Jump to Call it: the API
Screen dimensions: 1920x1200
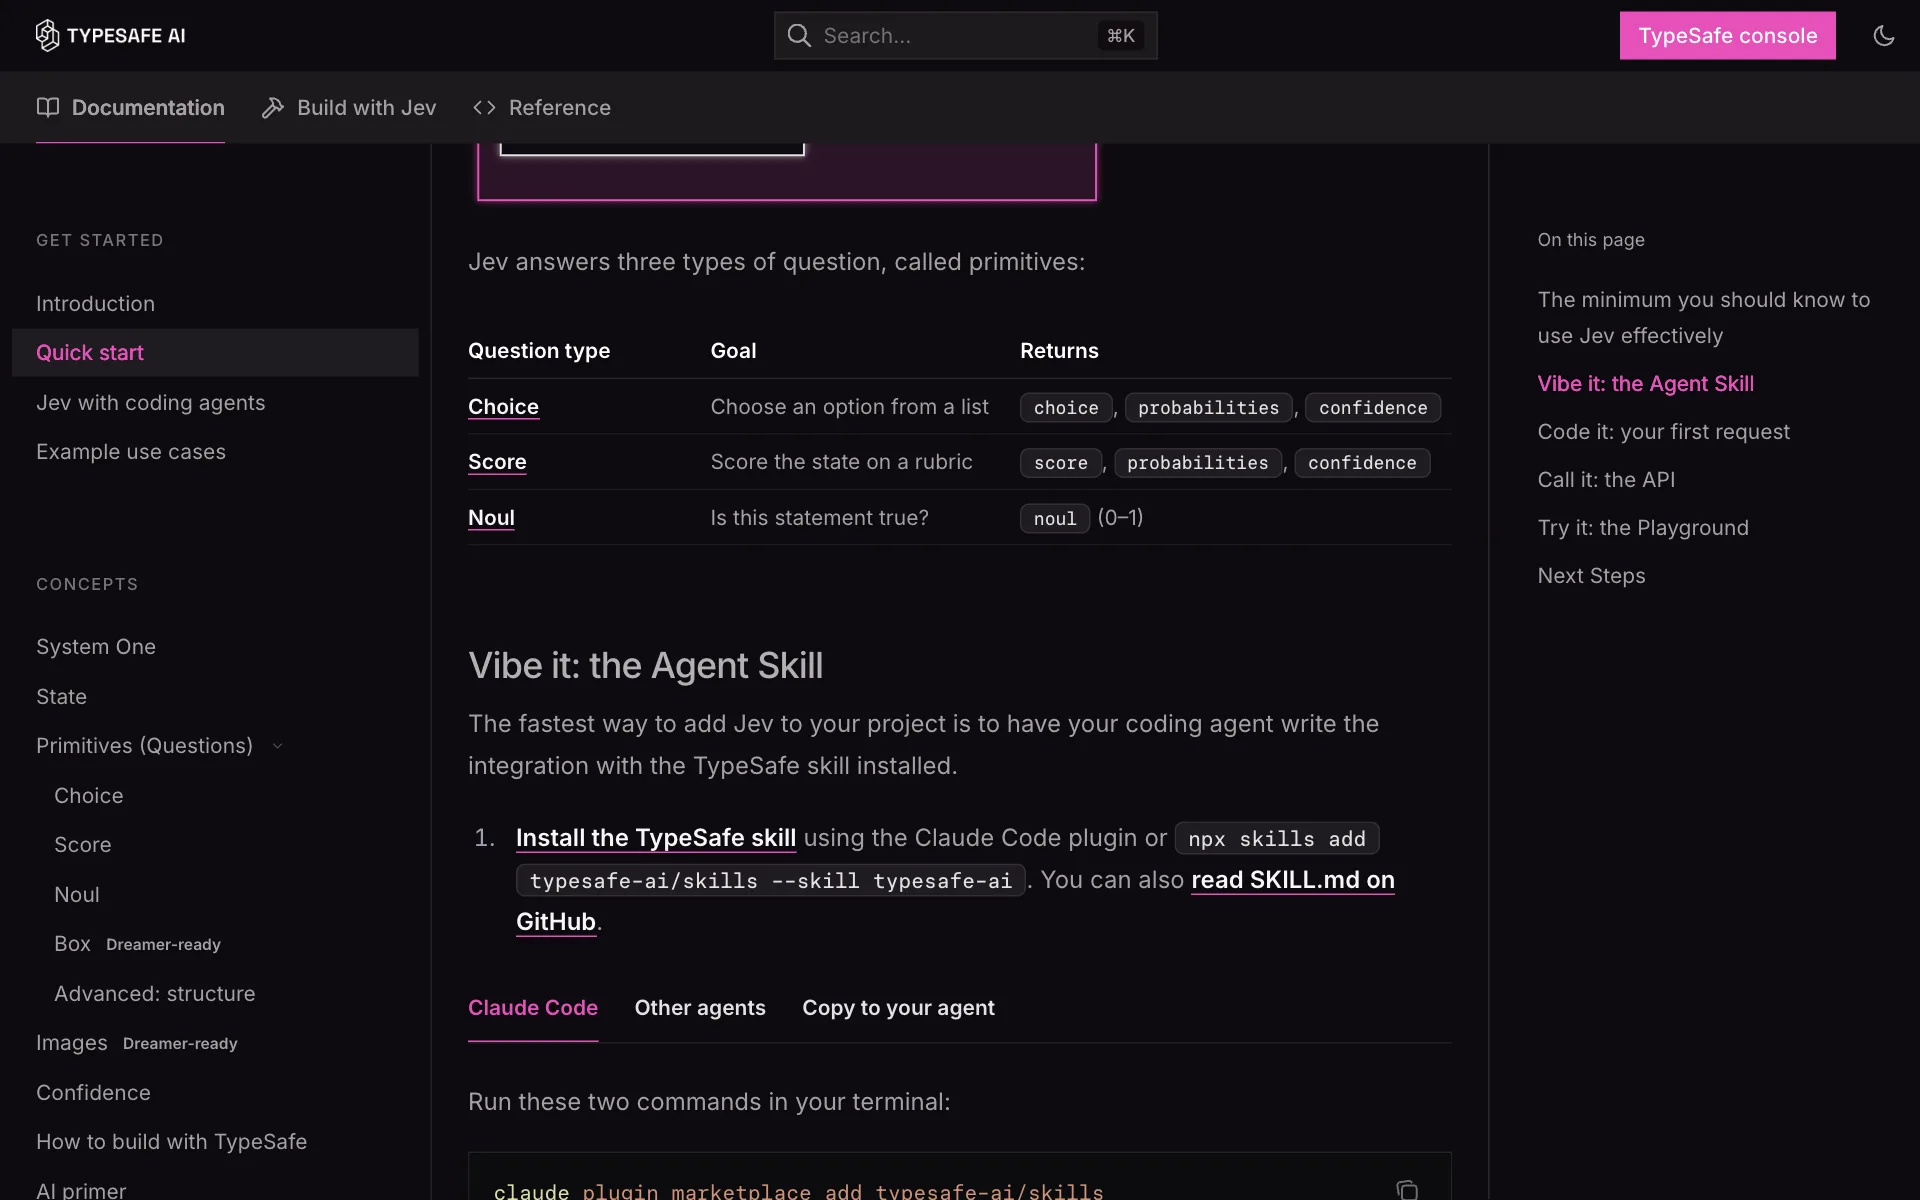point(1606,480)
